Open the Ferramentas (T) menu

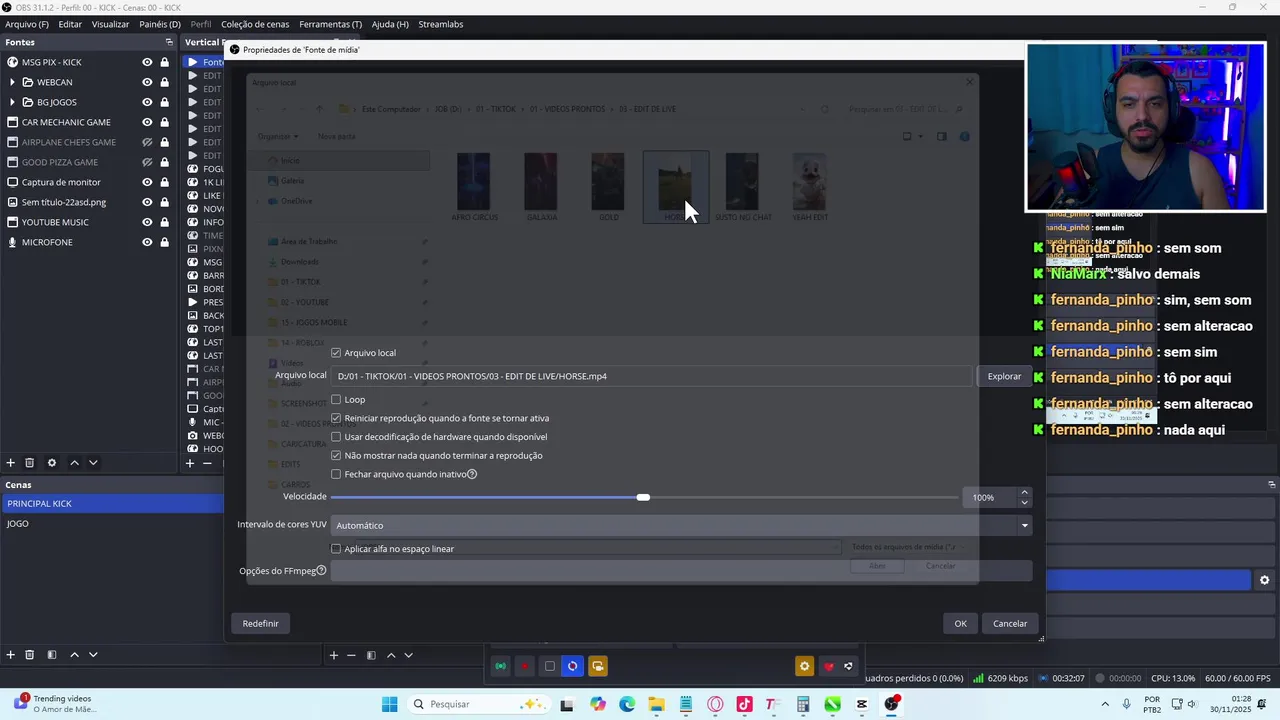click(x=330, y=24)
